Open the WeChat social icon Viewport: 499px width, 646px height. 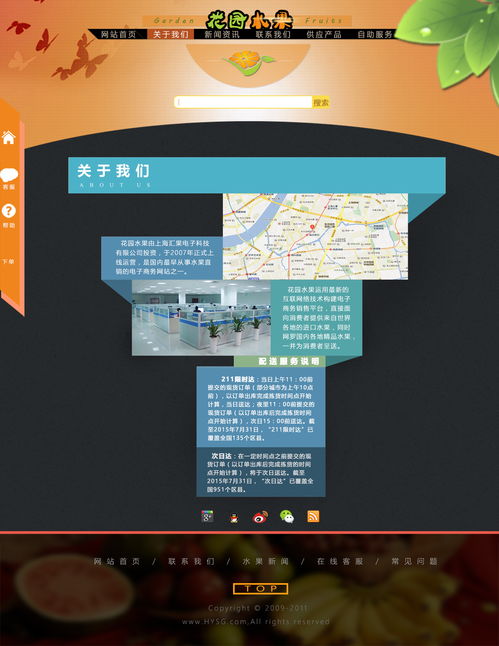pos(287,516)
